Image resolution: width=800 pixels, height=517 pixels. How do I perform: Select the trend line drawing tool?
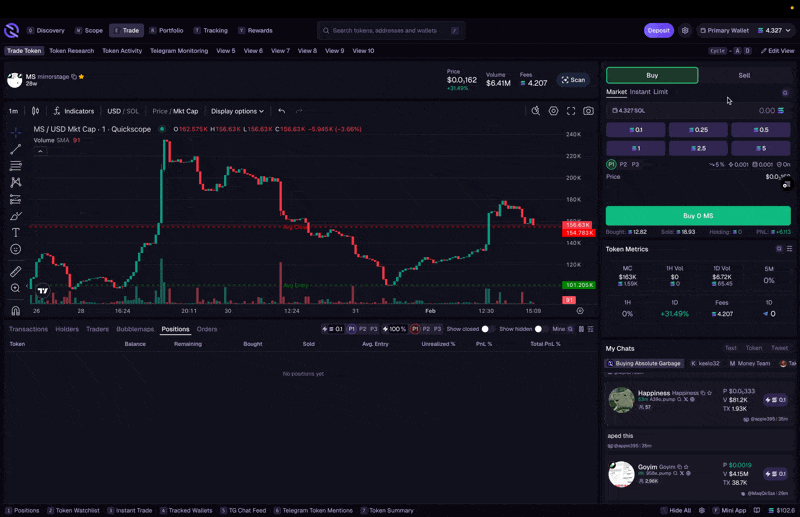16,149
